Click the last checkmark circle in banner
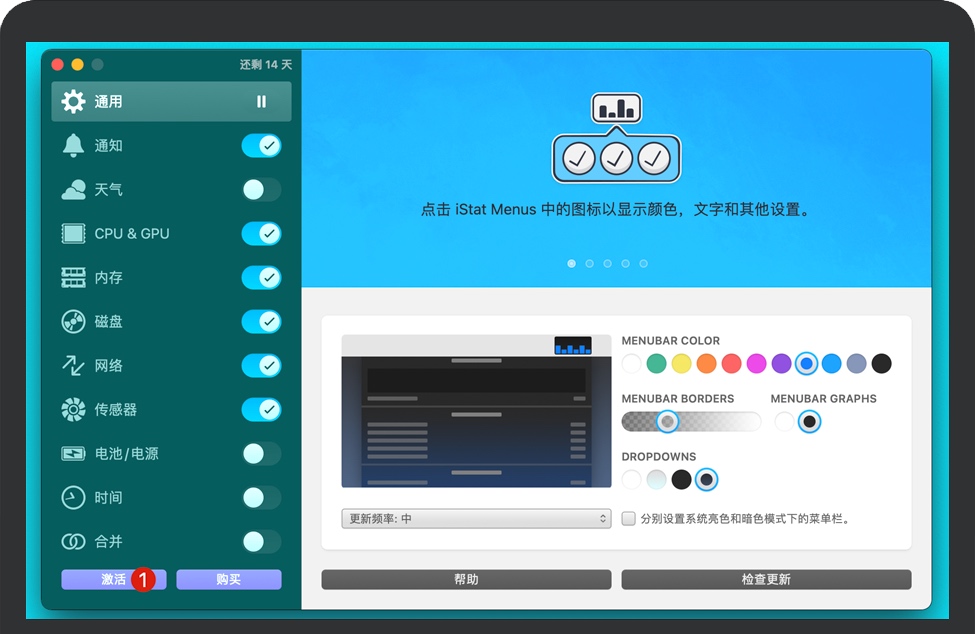Image resolution: width=975 pixels, height=634 pixels. click(x=654, y=158)
